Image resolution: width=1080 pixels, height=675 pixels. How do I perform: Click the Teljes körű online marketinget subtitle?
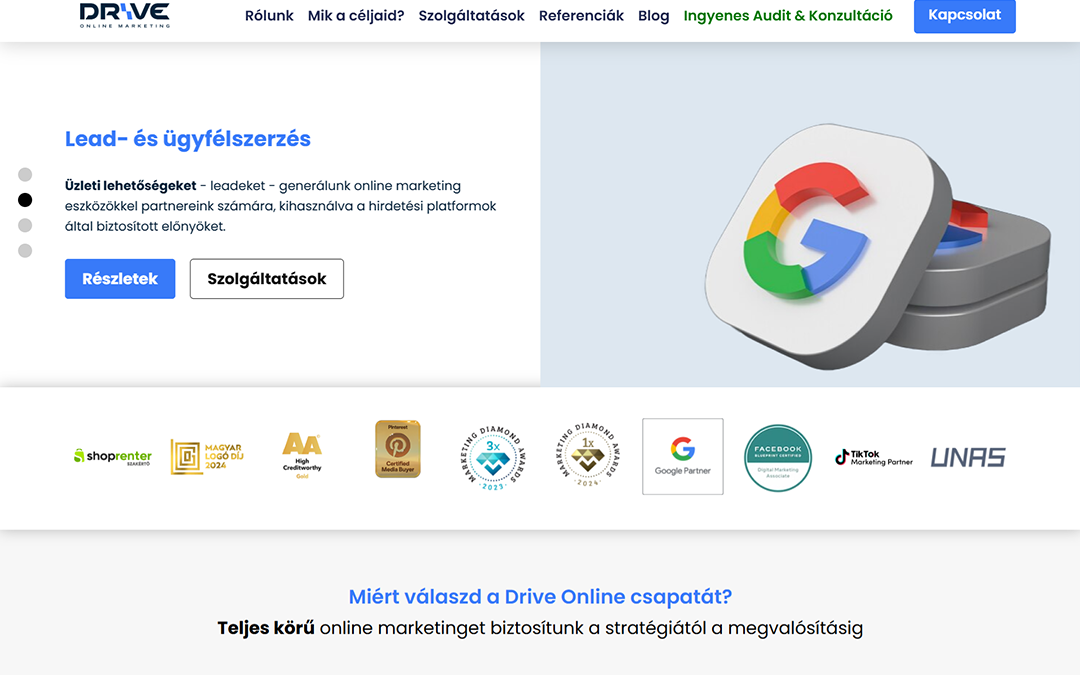pos(540,628)
